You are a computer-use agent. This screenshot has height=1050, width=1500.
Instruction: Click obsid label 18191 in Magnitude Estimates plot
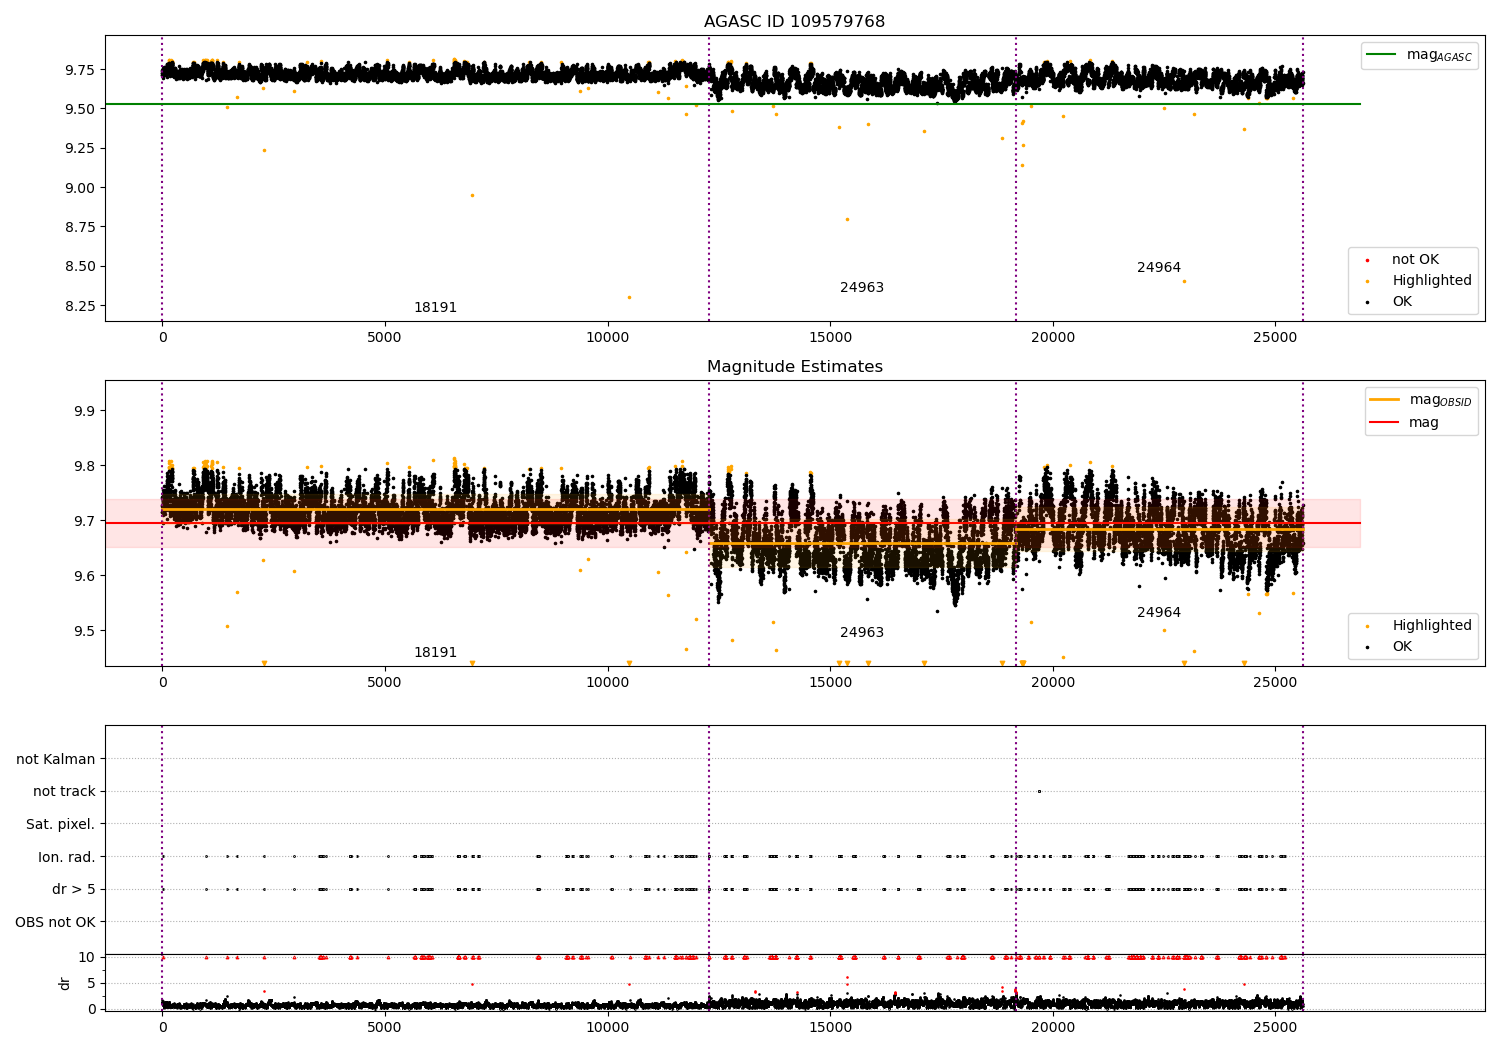tap(435, 653)
